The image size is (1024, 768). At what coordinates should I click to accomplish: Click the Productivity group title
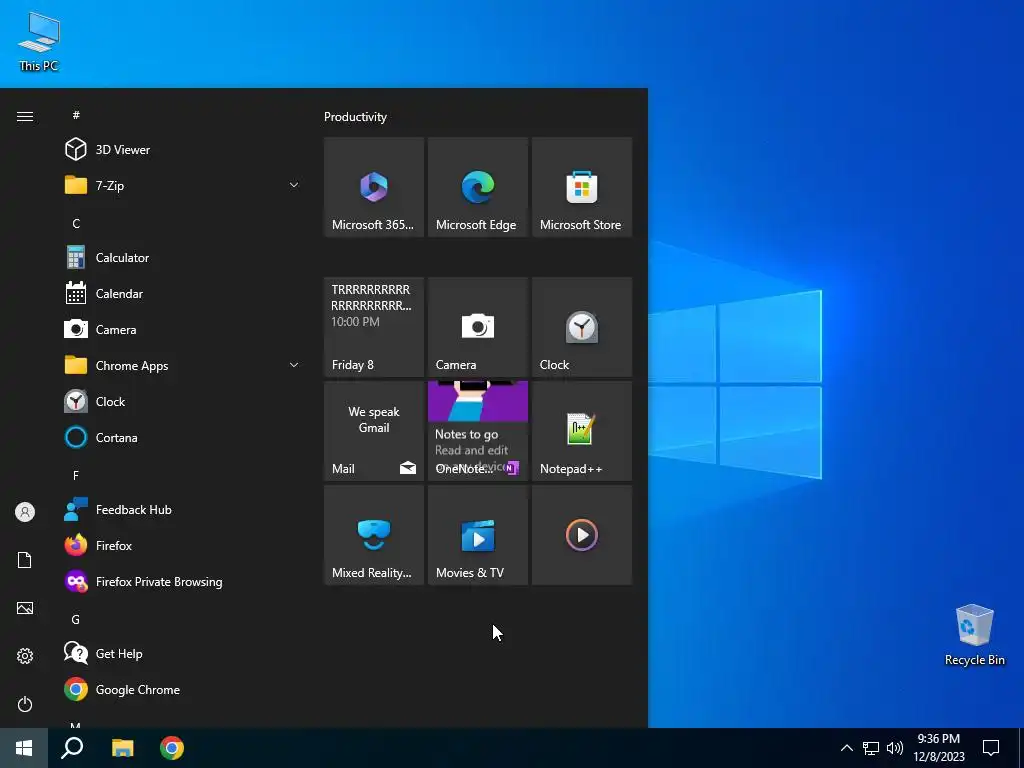(355, 117)
